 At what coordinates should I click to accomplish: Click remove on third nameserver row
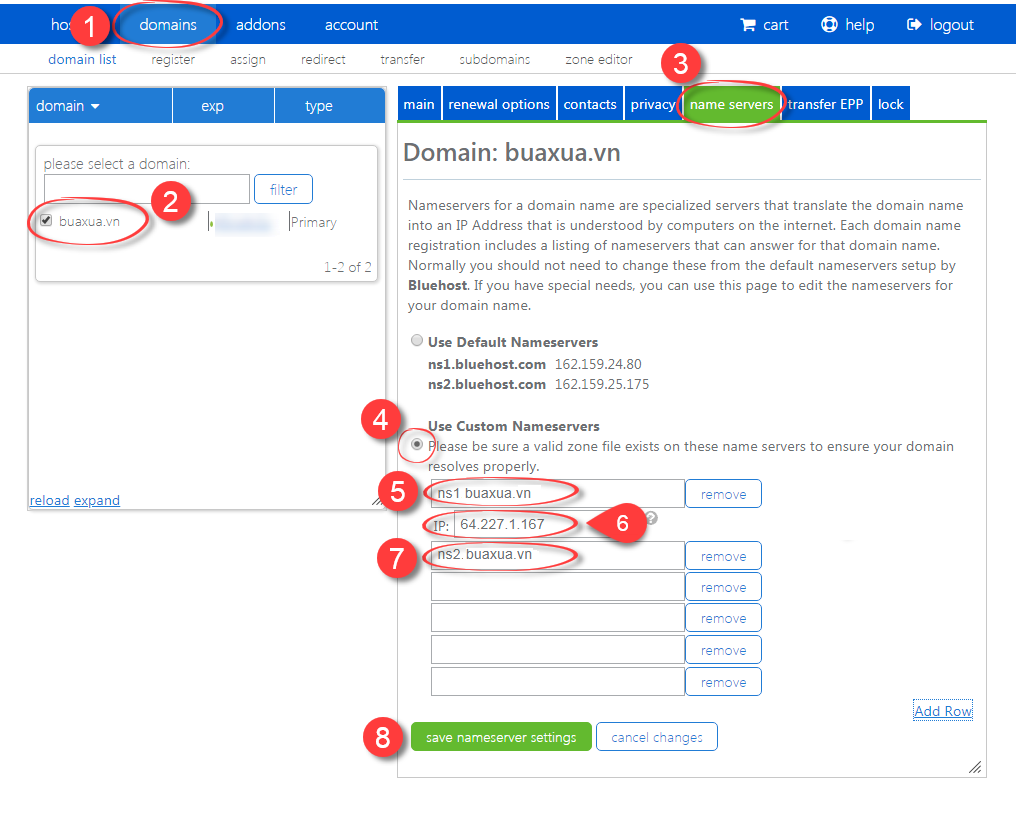tap(723, 587)
